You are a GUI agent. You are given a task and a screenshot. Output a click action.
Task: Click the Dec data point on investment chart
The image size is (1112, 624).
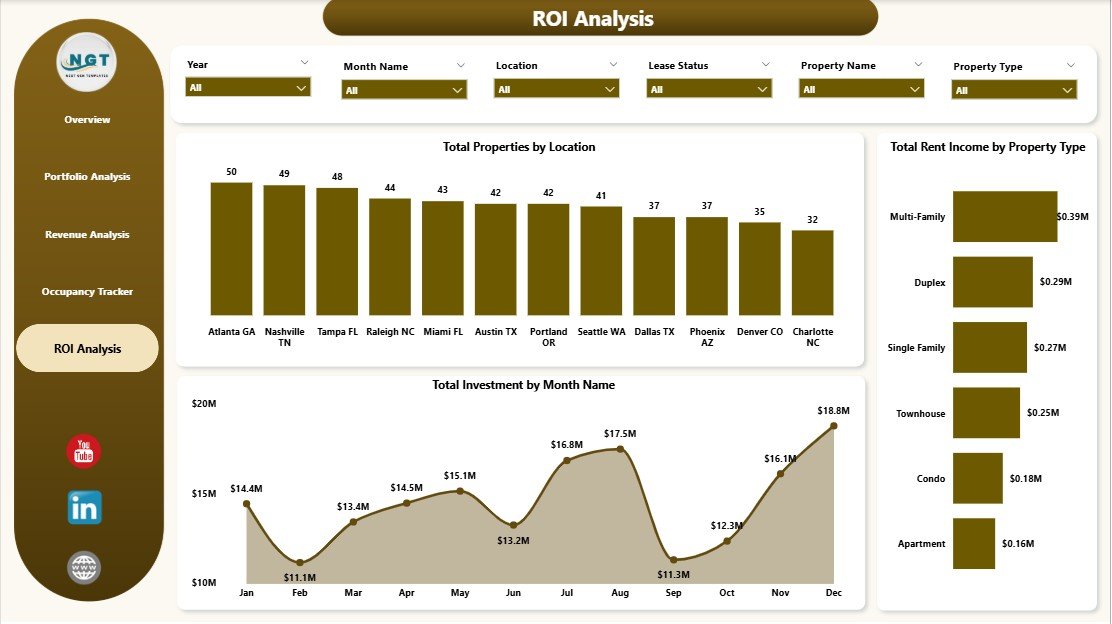click(x=834, y=426)
